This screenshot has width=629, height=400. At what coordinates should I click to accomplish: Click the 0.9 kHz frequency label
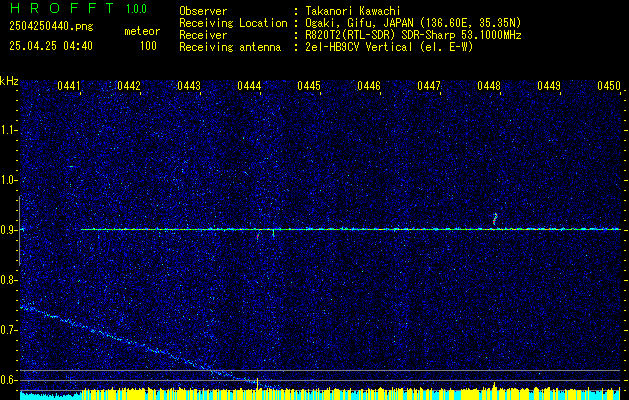click(x=7, y=230)
